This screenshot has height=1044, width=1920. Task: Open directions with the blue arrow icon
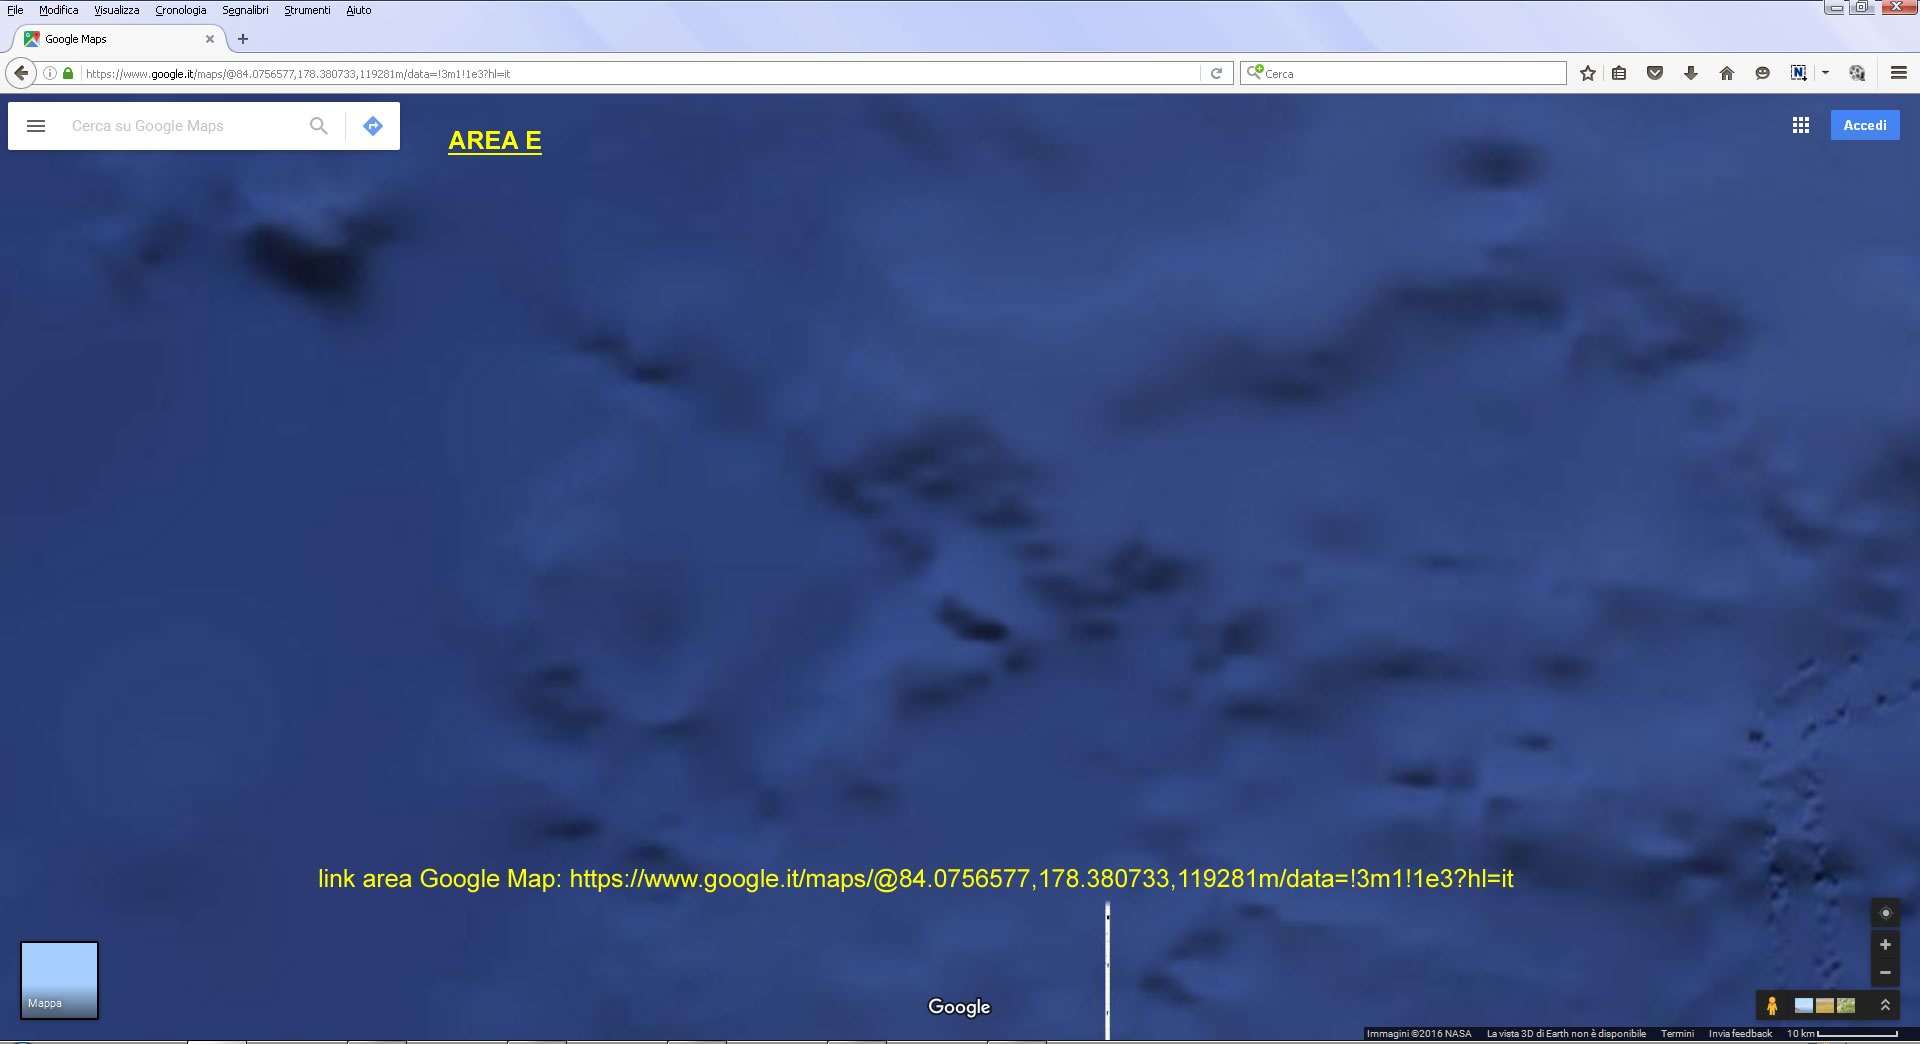click(x=373, y=126)
